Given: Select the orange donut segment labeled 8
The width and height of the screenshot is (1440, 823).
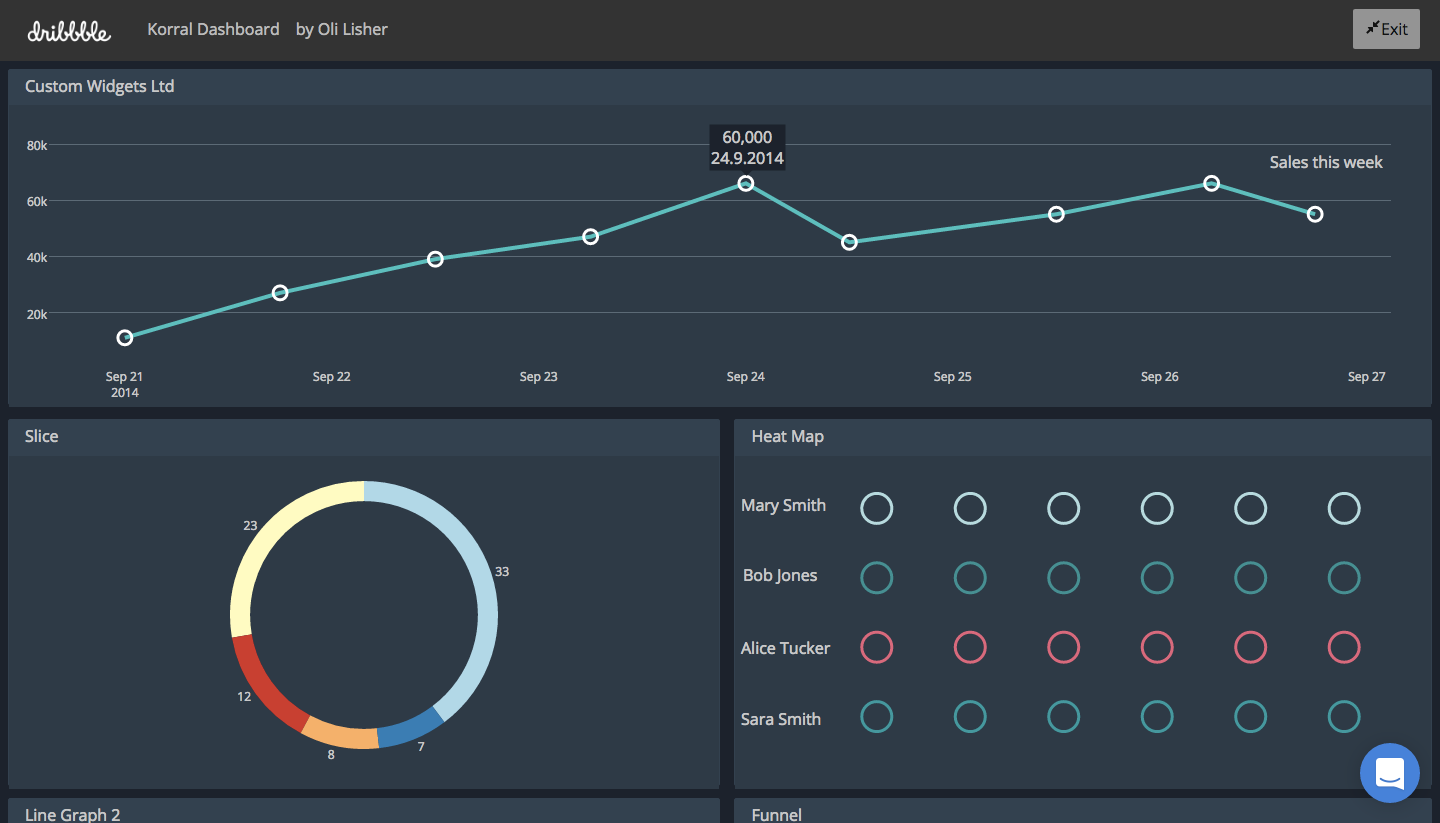Looking at the screenshot, I should pos(338,734).
